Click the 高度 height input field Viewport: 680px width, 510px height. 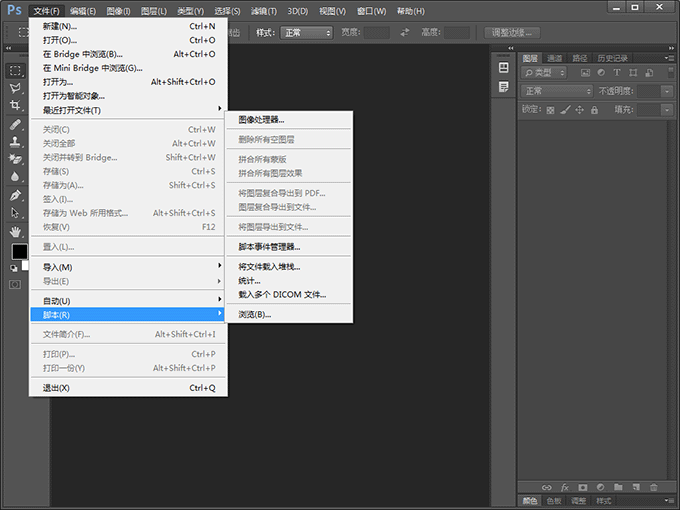click(457, 33)
